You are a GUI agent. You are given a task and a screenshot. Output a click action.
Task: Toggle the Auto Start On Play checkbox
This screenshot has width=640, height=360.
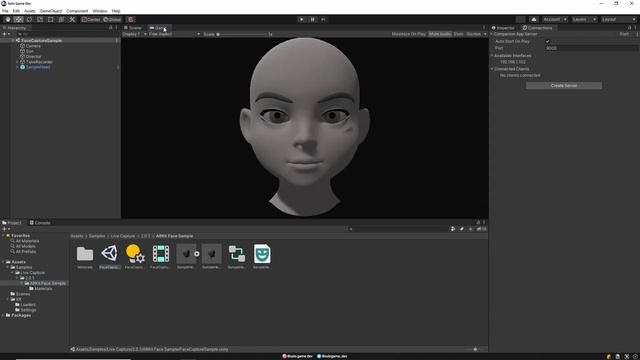(x=548, y=42)
